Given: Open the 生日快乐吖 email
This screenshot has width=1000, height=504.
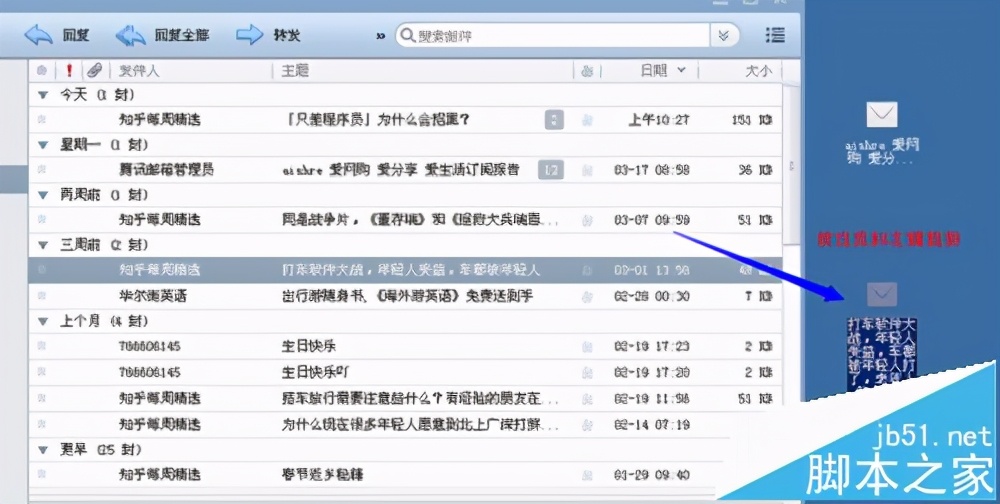Looking at the screenshot, I should point(405,373).
